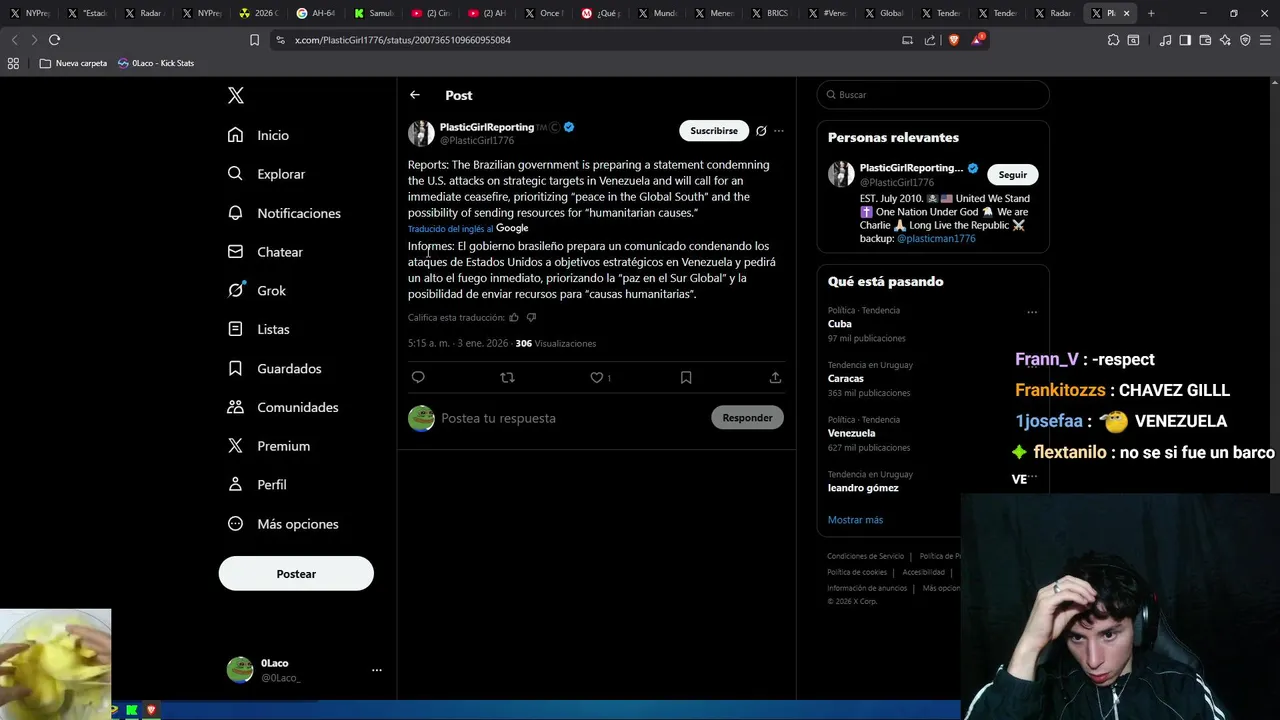Open Condiciones de Servicio link

point(865,556)
